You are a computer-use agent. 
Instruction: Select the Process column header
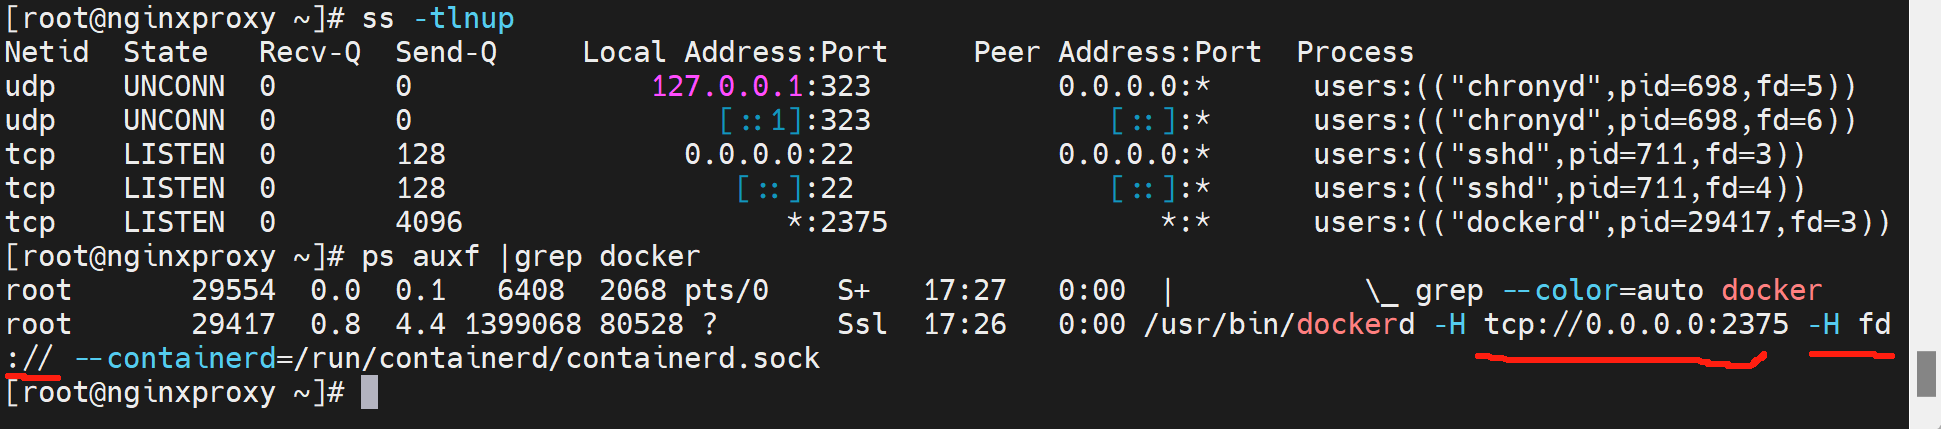[x=1354, y=52]
